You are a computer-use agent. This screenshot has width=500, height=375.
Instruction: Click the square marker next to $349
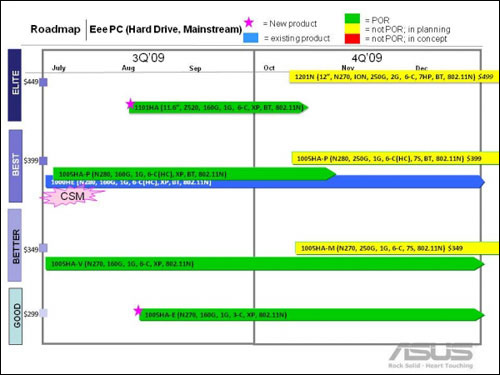click(43, 248)
